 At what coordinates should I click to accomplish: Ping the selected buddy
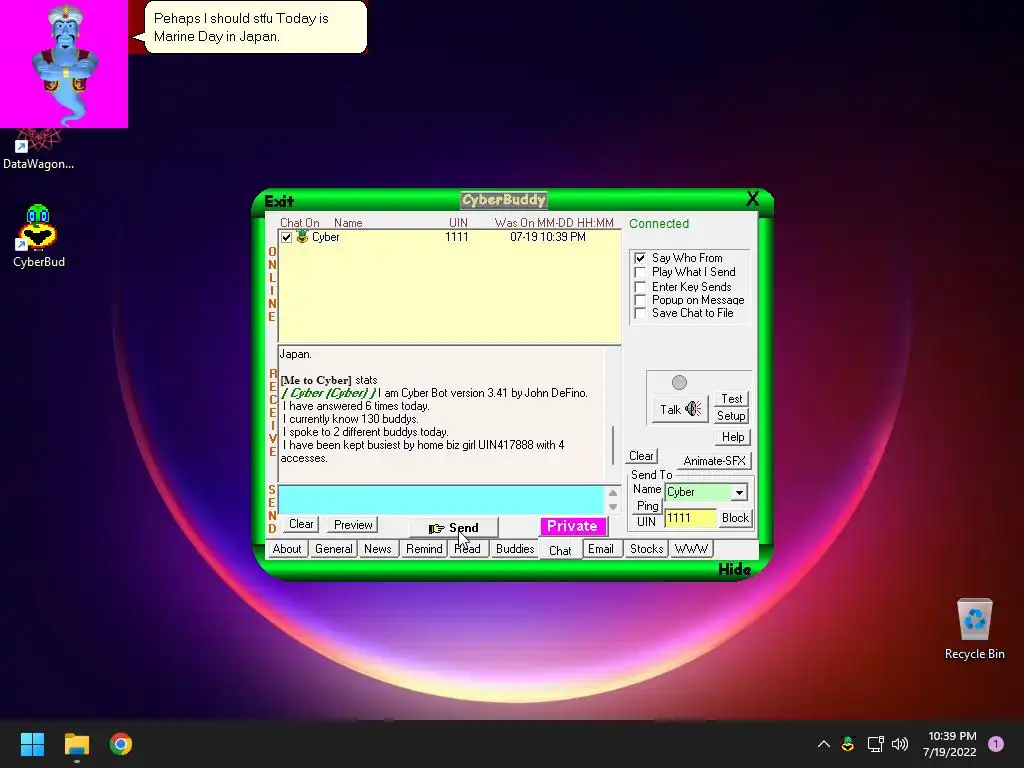pyautogui.click(x=647, y=506)
